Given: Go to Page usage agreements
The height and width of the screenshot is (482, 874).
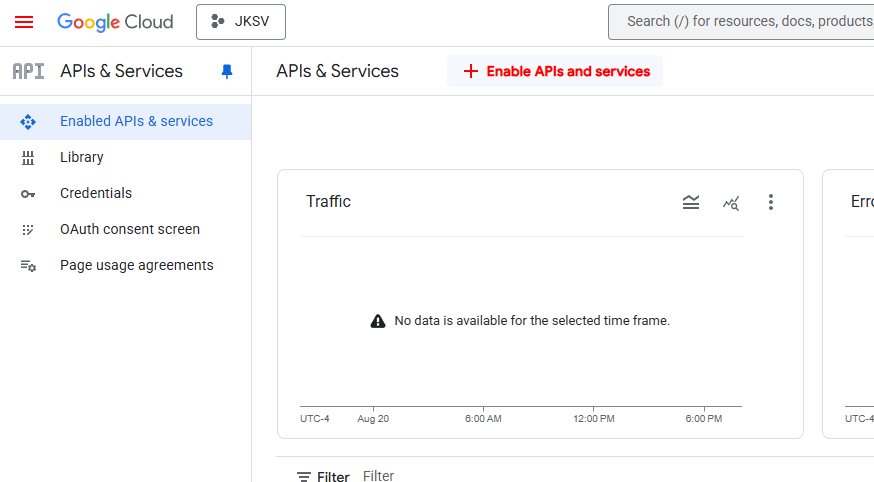Looking at the screenshot, I should pyautogui.click(x=136, y=265).
